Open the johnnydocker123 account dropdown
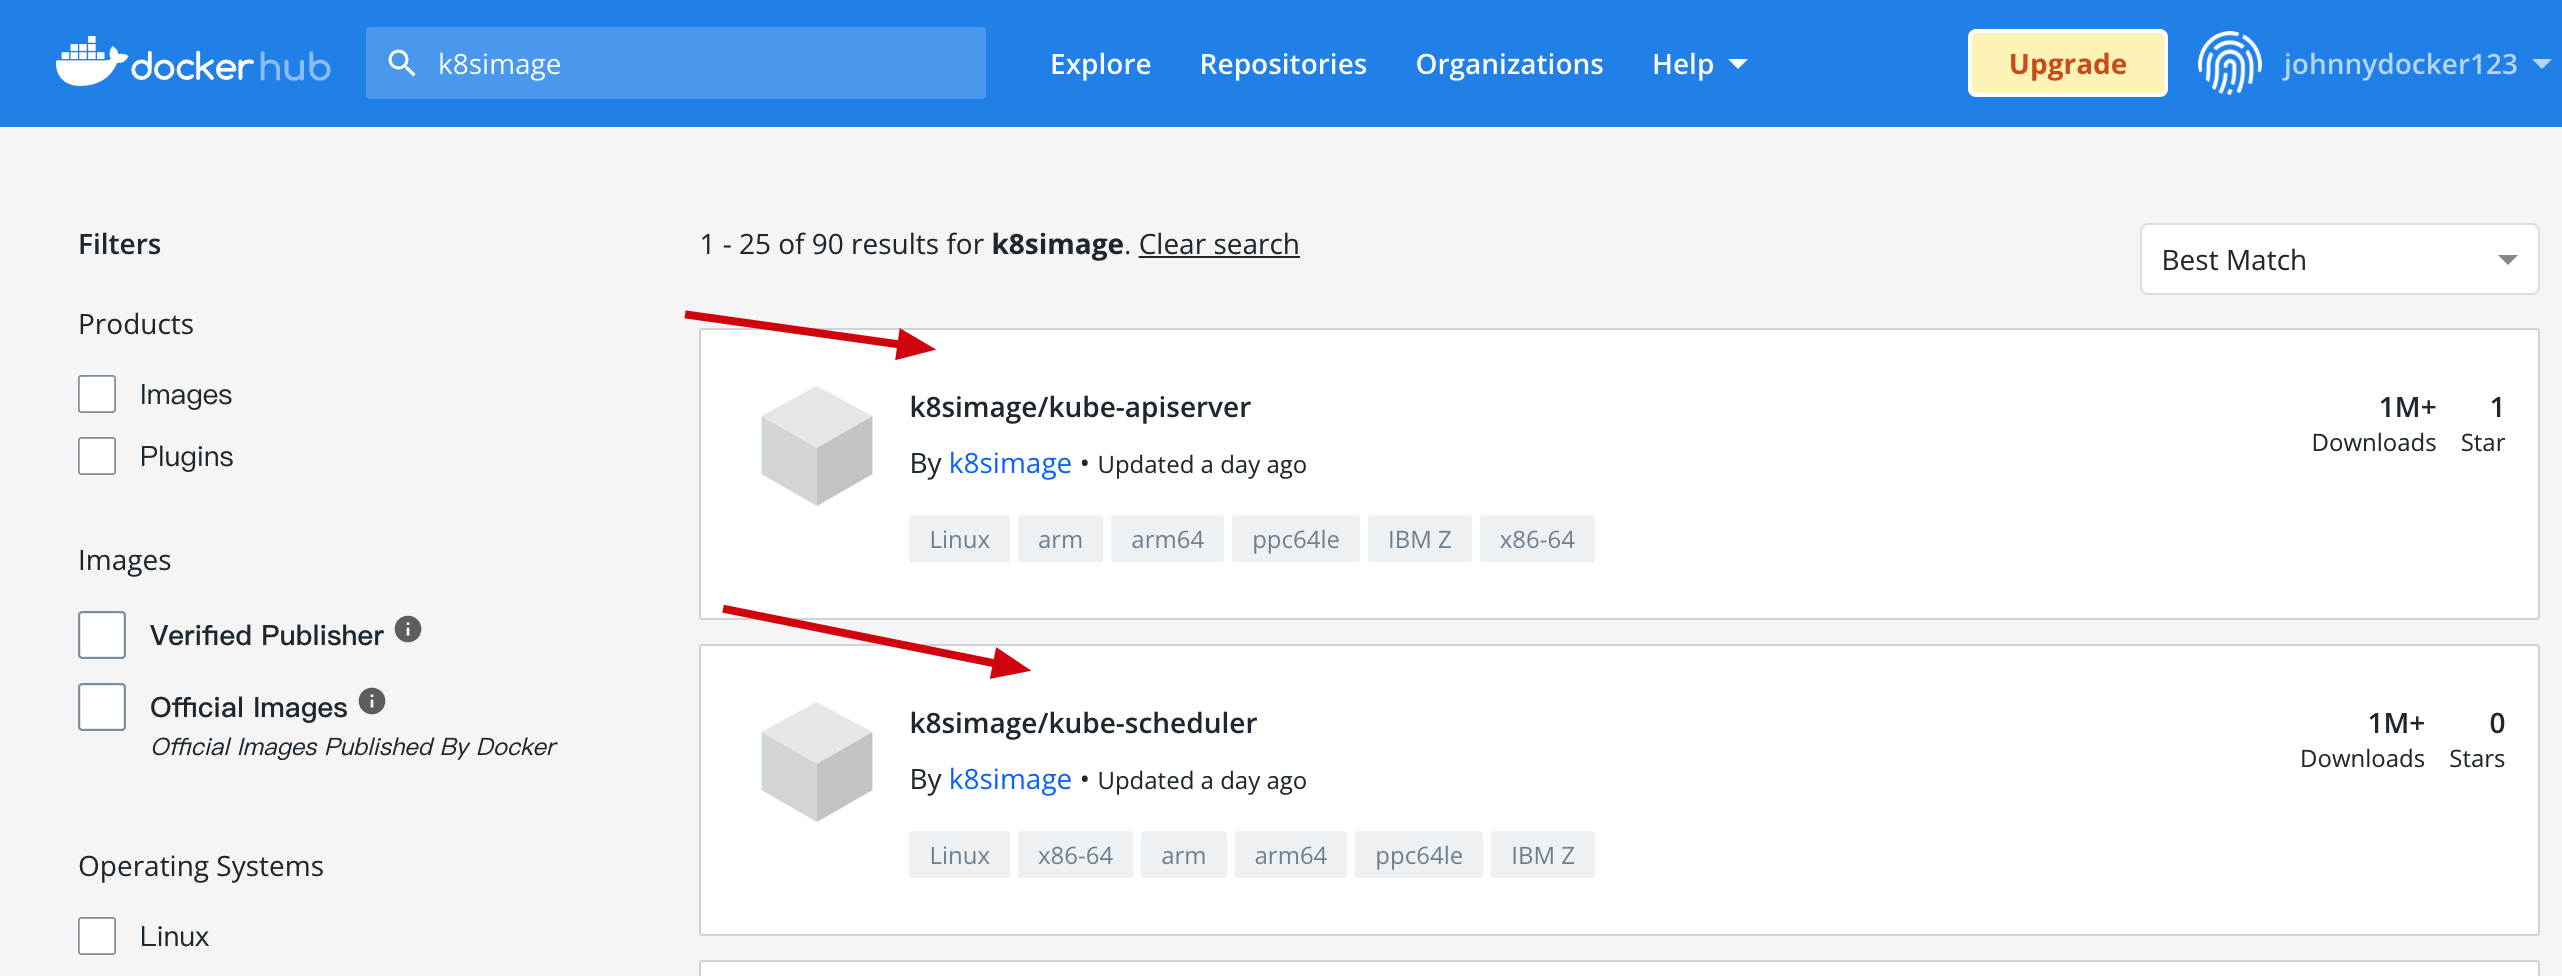The image size is (2562, 976). [x=2416, y=64]
